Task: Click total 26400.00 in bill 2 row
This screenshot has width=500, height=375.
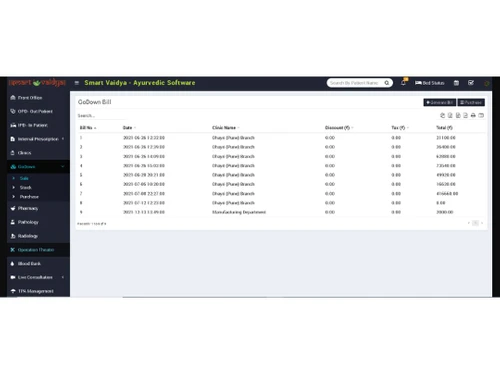Action: coord(446,147)
